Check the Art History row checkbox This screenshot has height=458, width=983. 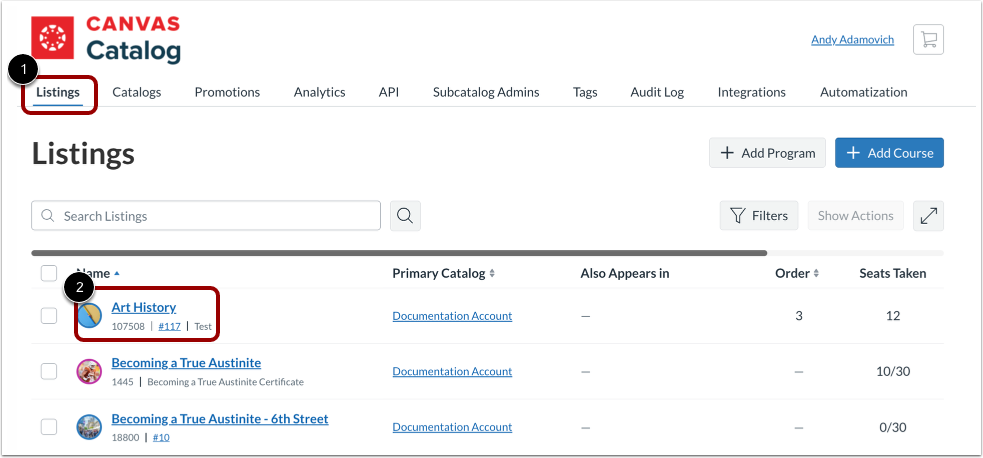pyautogui.click(x=49, y=316)
